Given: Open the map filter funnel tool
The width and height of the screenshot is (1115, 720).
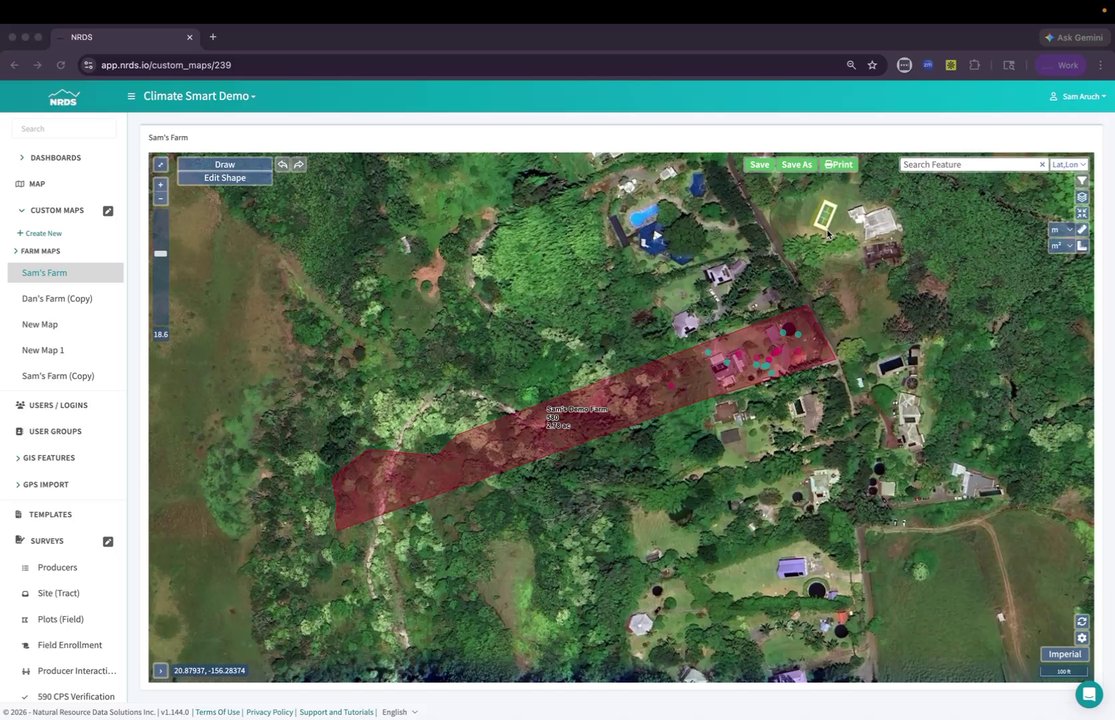Looking at the screenshot, I should [1082, 181].
